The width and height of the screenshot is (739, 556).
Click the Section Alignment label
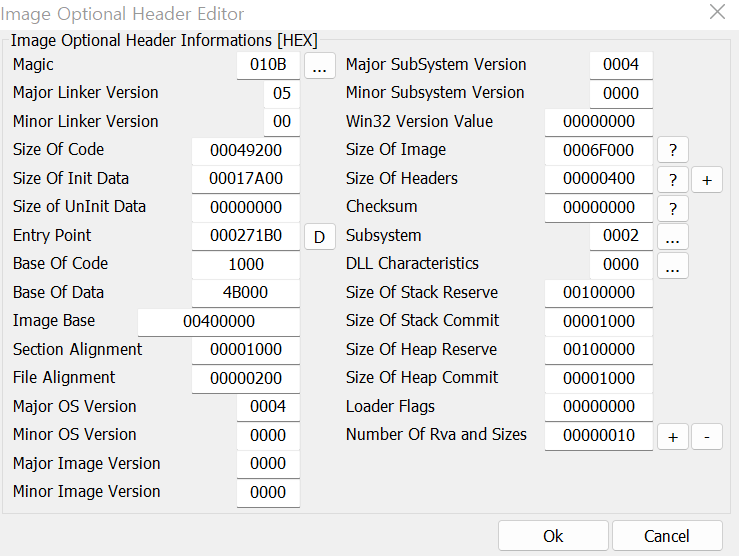tap(77, 350)
